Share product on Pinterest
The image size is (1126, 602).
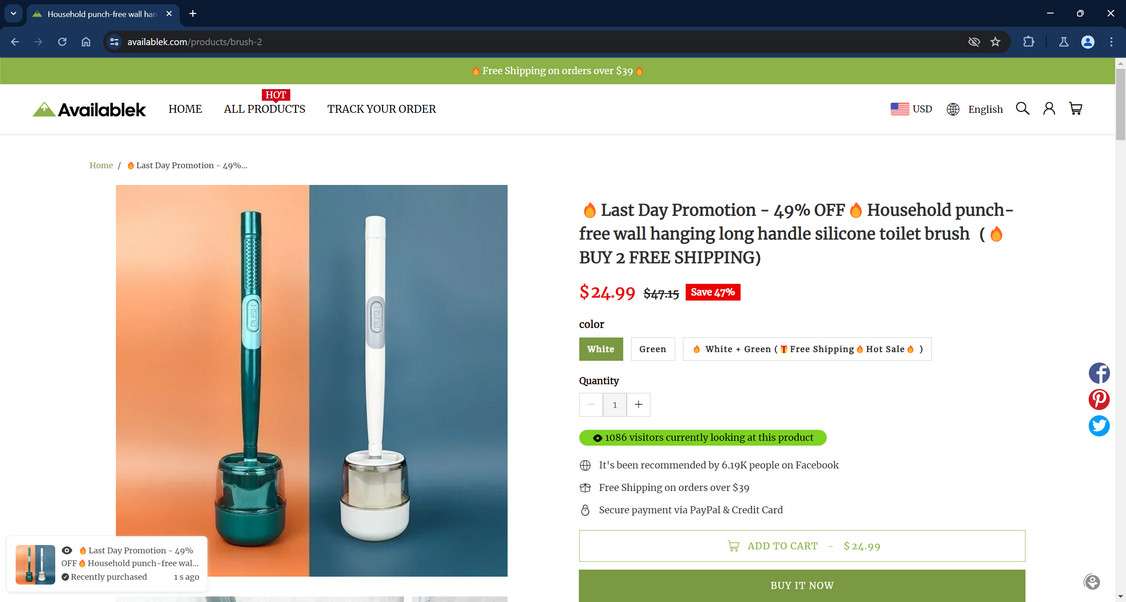pyautogui.click(x=1099, y=399)
